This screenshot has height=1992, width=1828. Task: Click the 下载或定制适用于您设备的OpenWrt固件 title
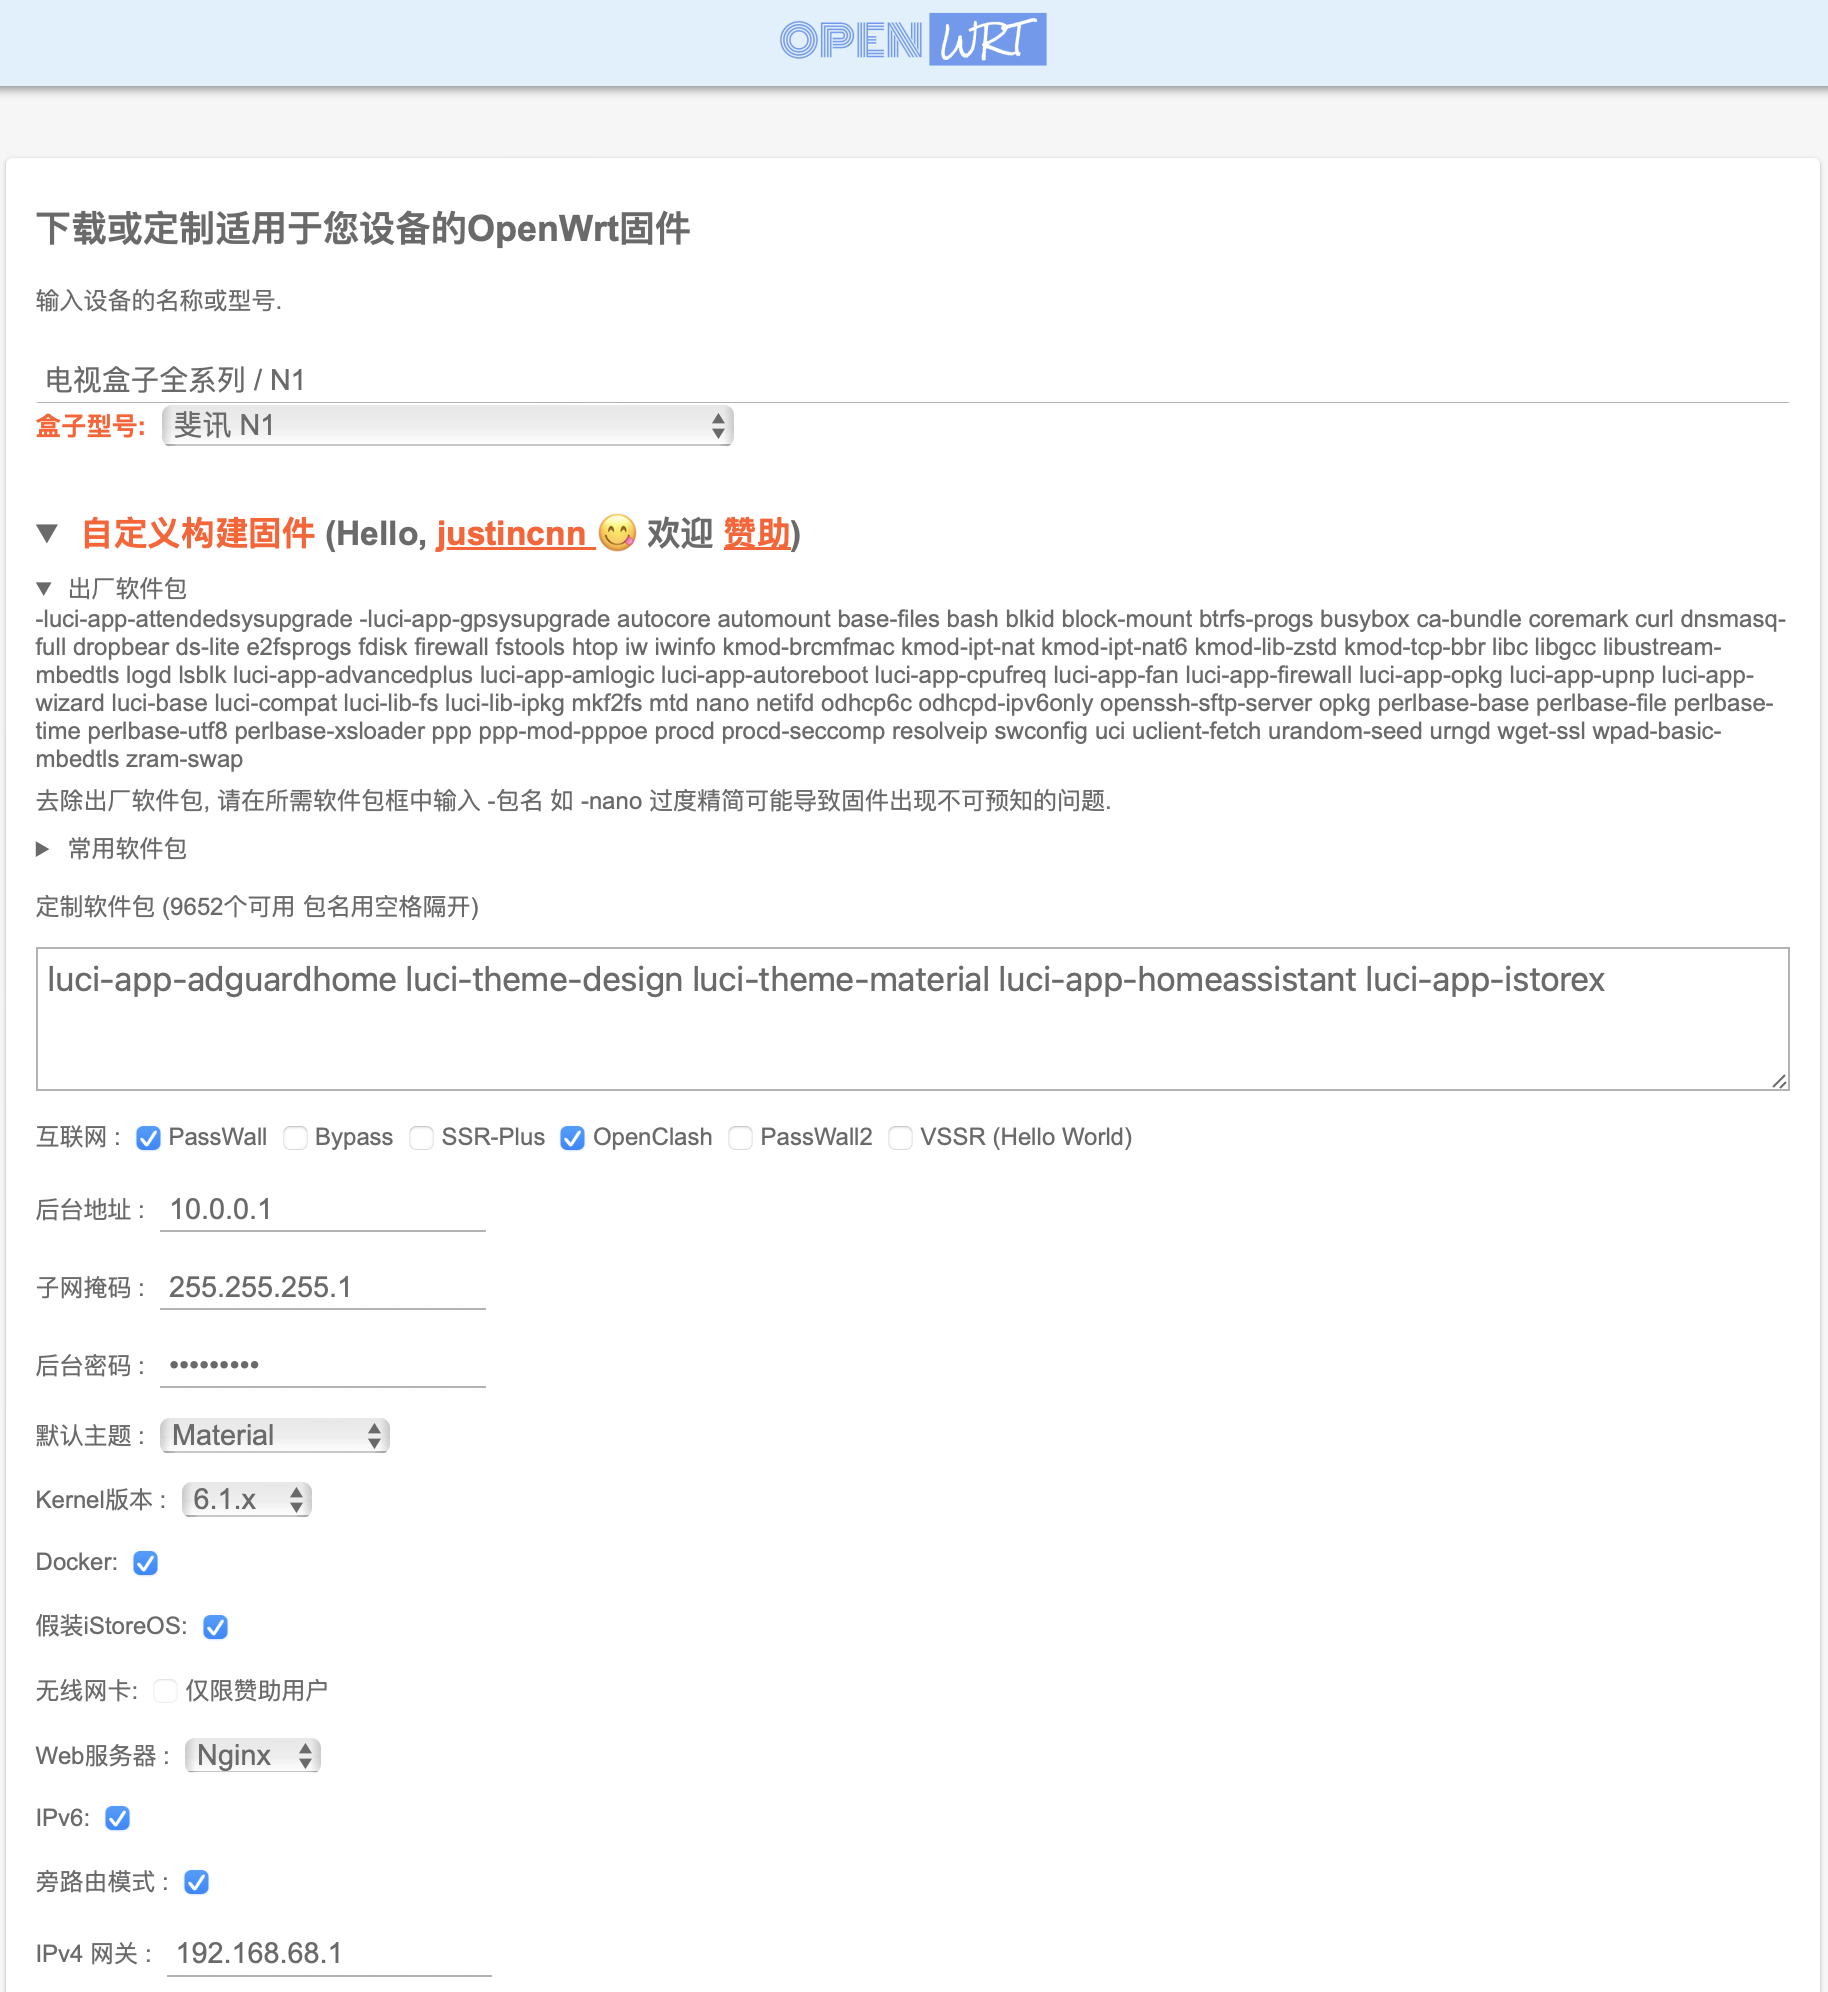(363, 229)
